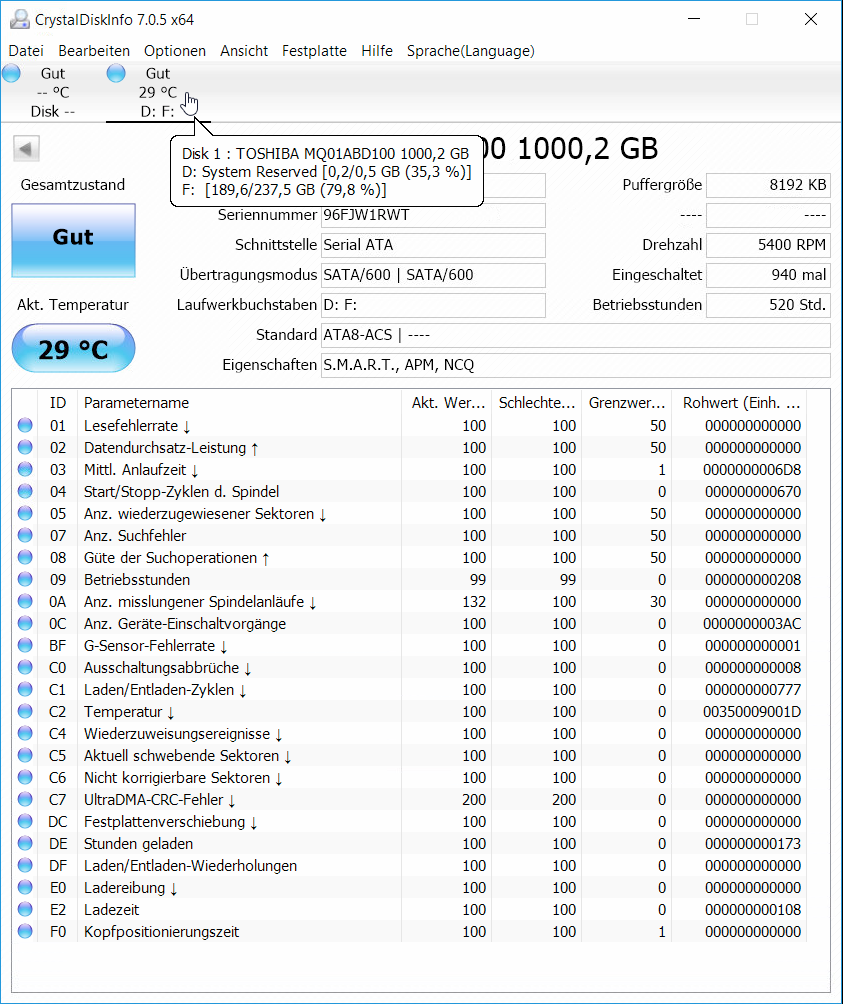
Task: Click the Puffergröße value 8192 KB
Action: [x=768, y=185]
